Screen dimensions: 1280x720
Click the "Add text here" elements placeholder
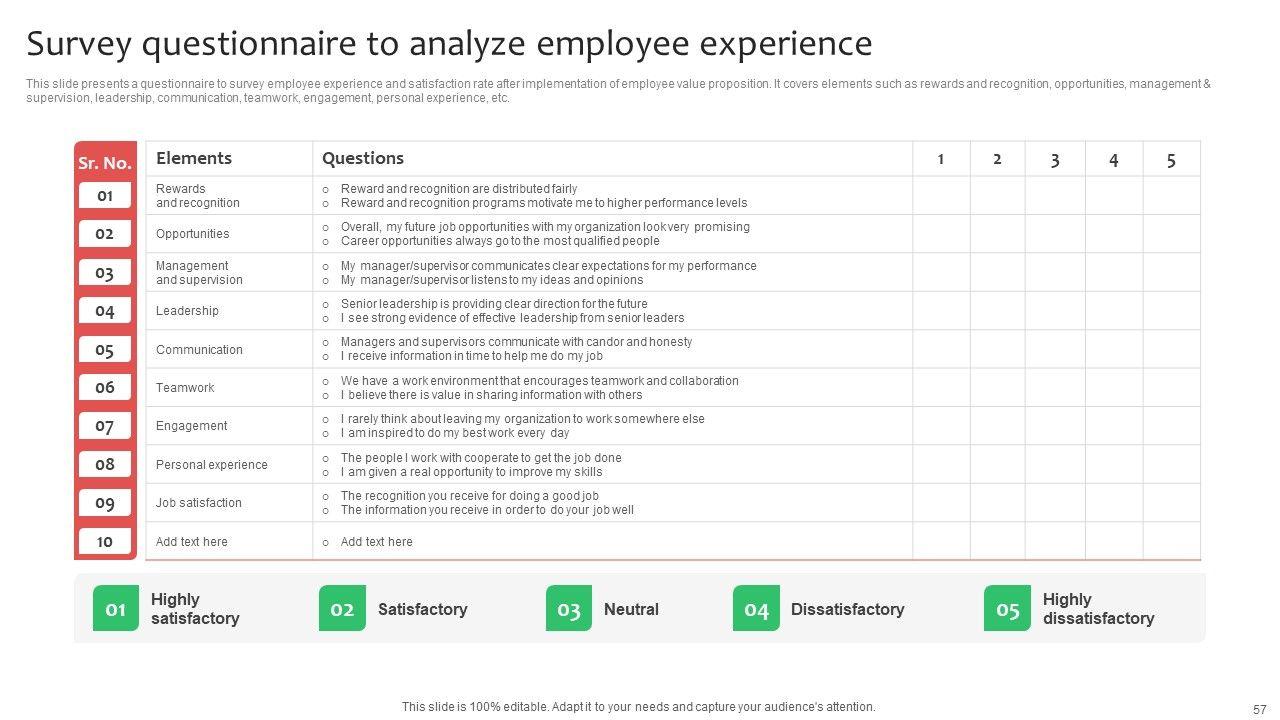pyautogui.click(x=192, y=542)
